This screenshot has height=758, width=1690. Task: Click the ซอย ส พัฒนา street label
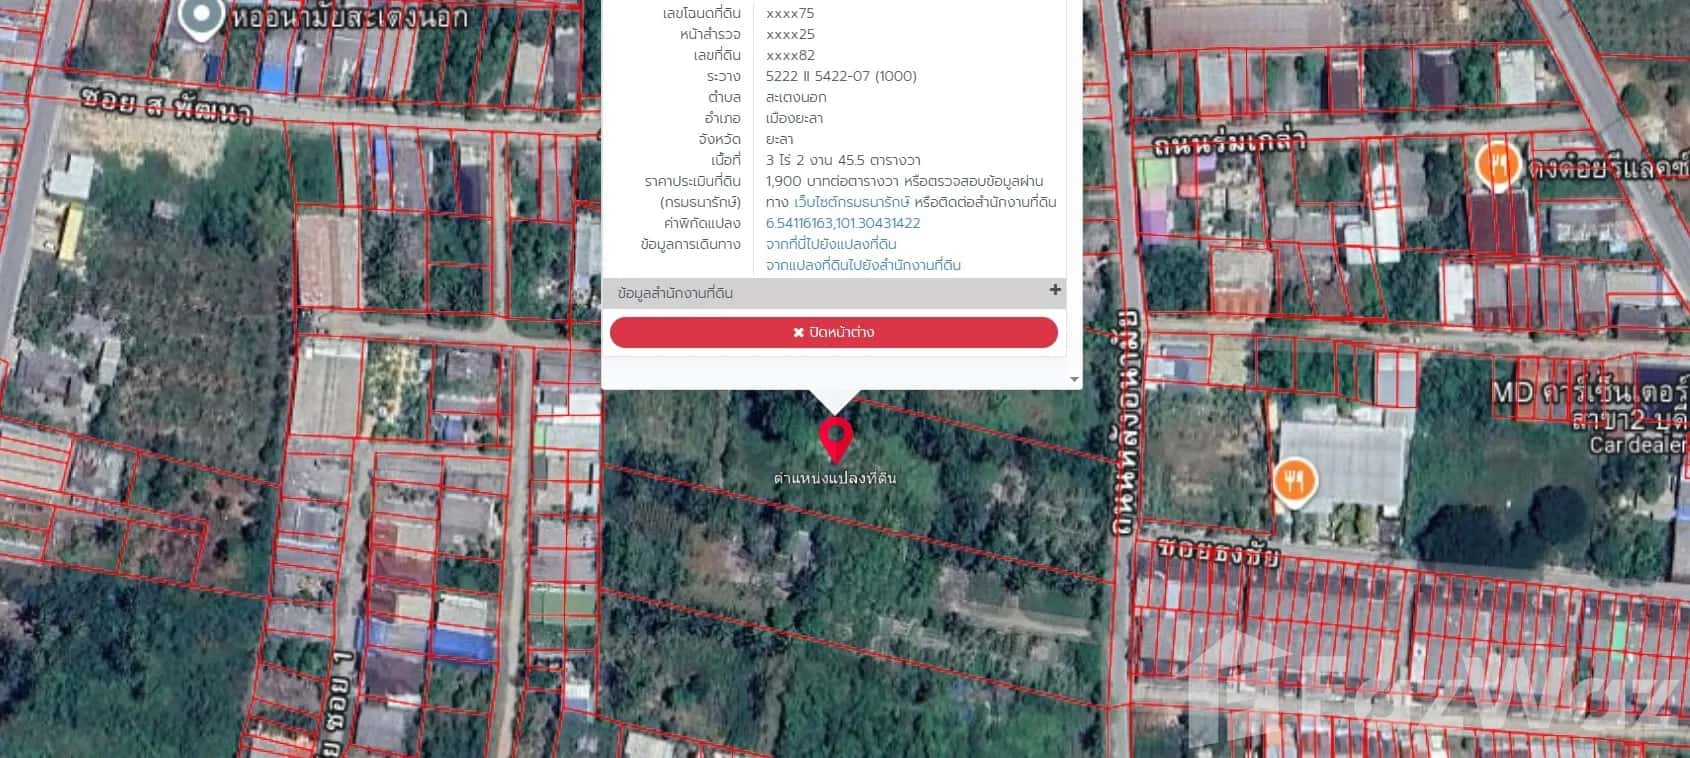coord(166,104)
